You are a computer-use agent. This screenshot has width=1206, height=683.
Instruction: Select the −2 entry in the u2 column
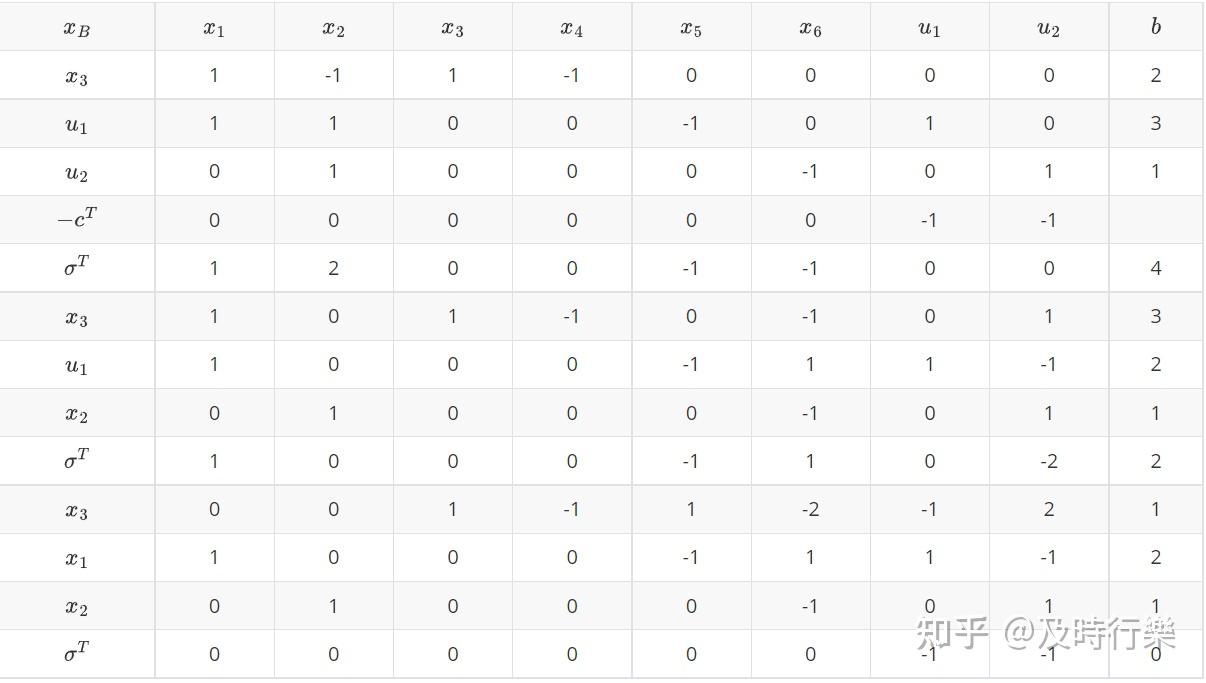click(1048, 461)
